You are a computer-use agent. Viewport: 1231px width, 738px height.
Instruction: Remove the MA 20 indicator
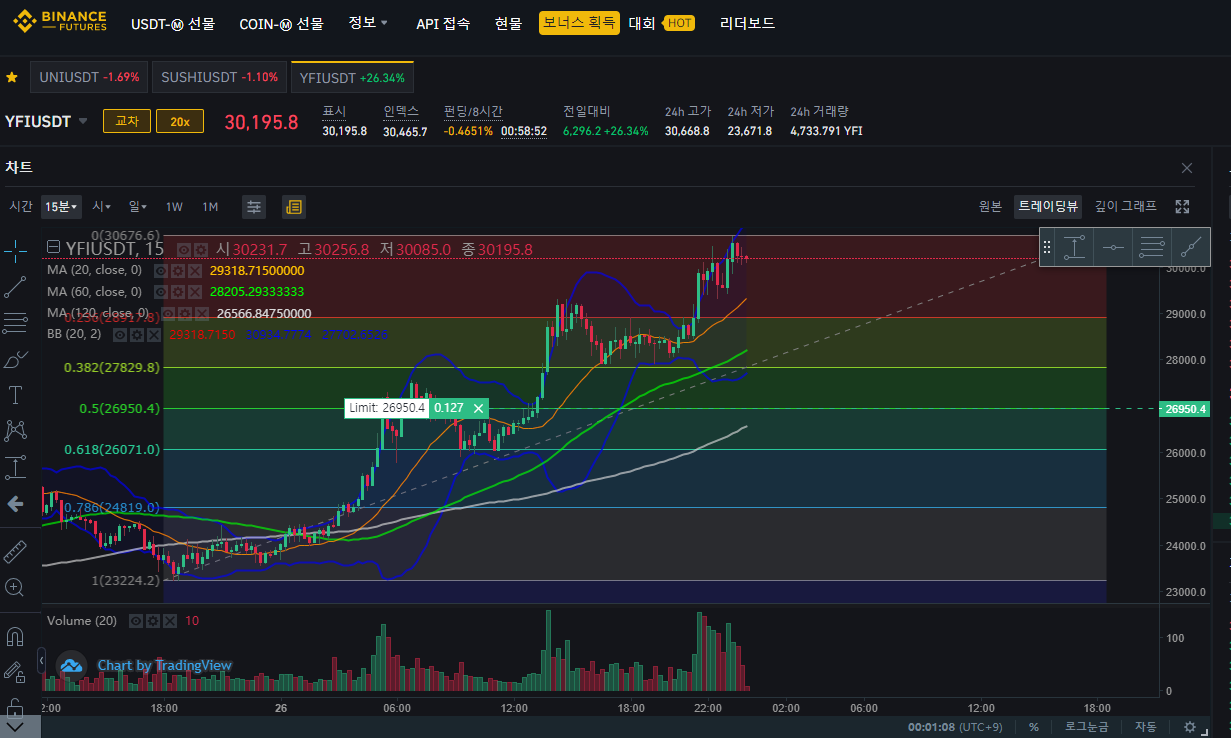[x=195, y=270]
